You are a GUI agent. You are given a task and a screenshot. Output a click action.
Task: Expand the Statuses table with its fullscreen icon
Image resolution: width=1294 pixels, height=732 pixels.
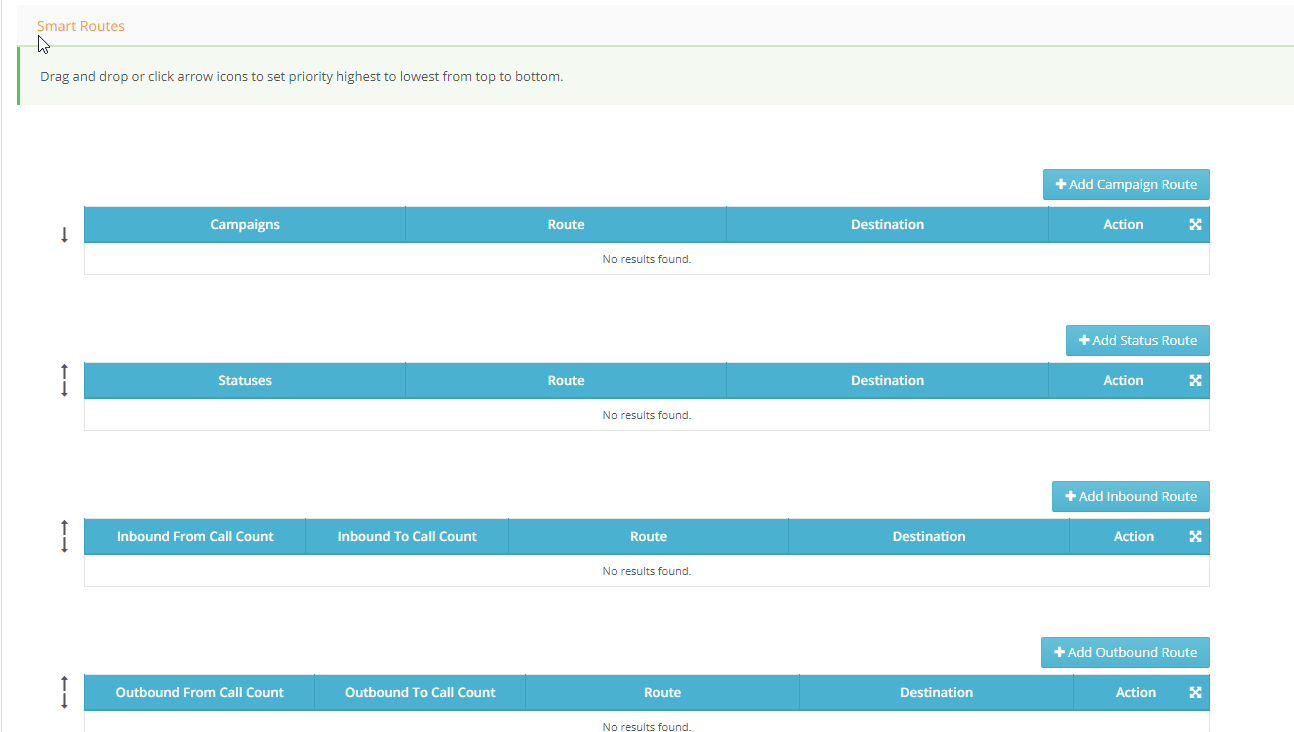click(1195, 380)
